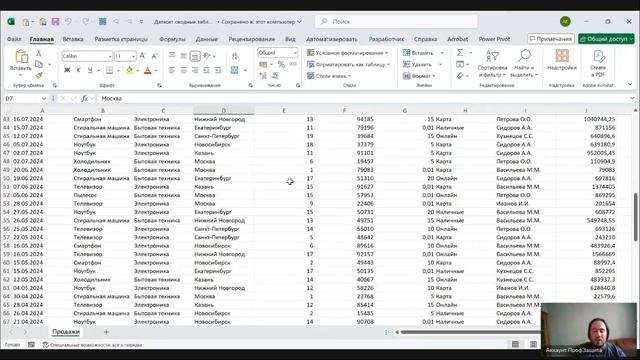Image resolution: width=640 pixels, height=360 pixels.
Task: Select the Продажи sheet tab
Action: [66, 332]
